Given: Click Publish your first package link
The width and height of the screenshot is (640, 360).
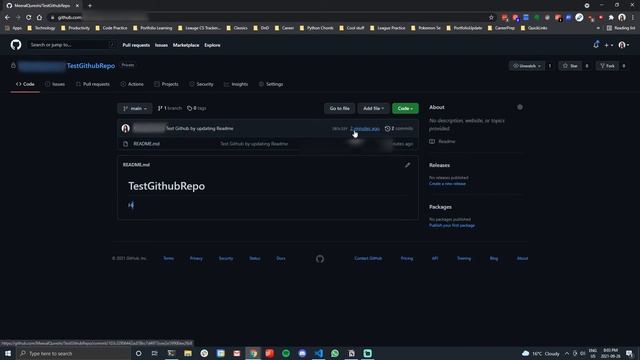Looking at the screenshot, I should click(452, 225).
